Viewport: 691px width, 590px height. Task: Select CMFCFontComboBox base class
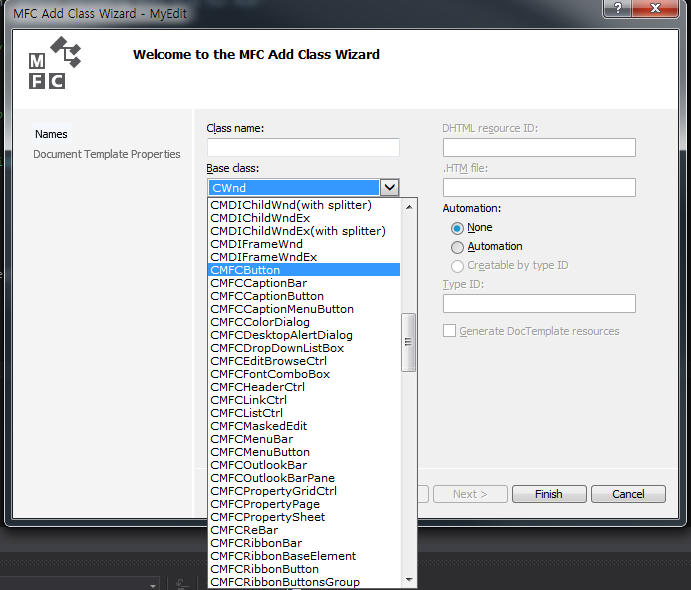click(x=304, y=374)
